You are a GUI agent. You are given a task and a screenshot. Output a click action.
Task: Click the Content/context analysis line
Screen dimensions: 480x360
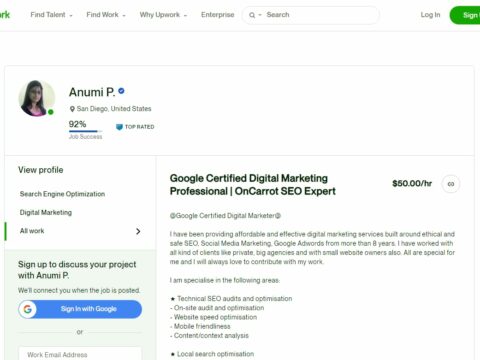209,335
